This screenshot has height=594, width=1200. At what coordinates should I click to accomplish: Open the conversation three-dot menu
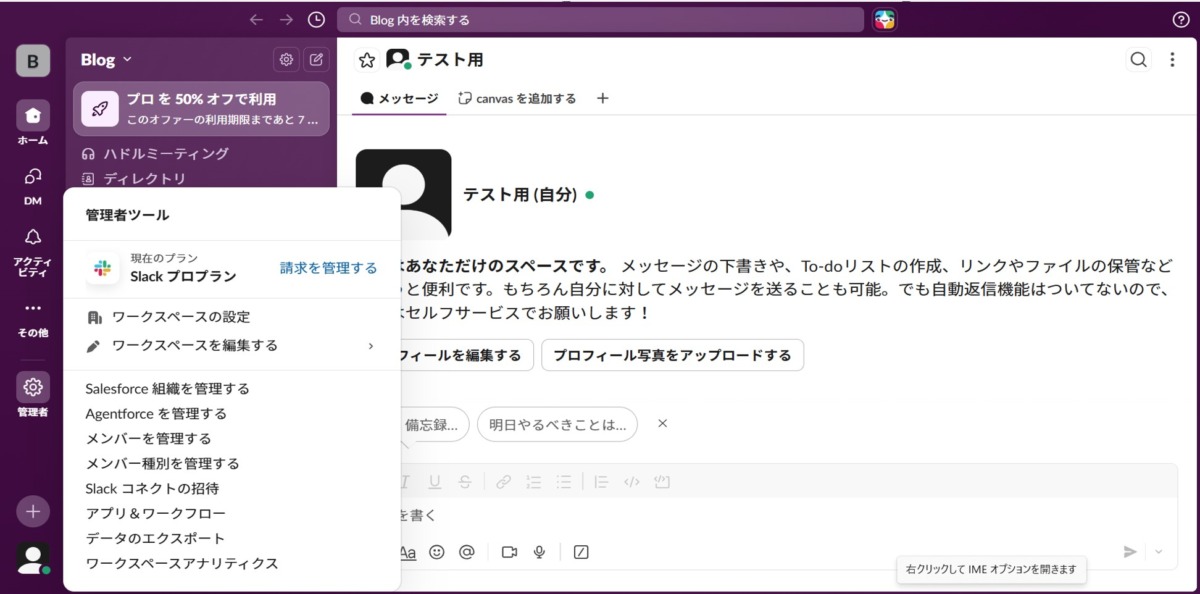coord(1172,60)
